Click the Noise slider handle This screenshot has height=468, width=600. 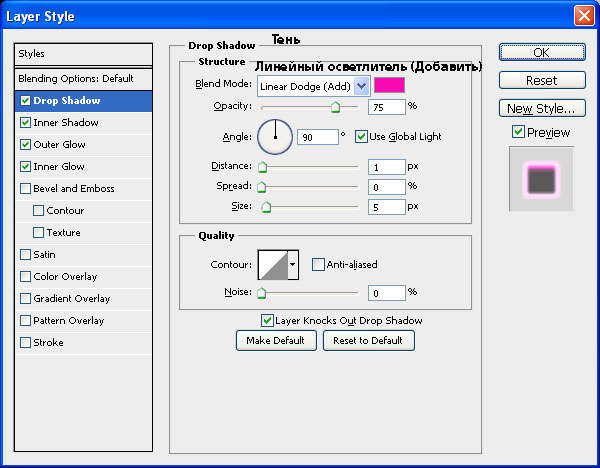point(262,293)
